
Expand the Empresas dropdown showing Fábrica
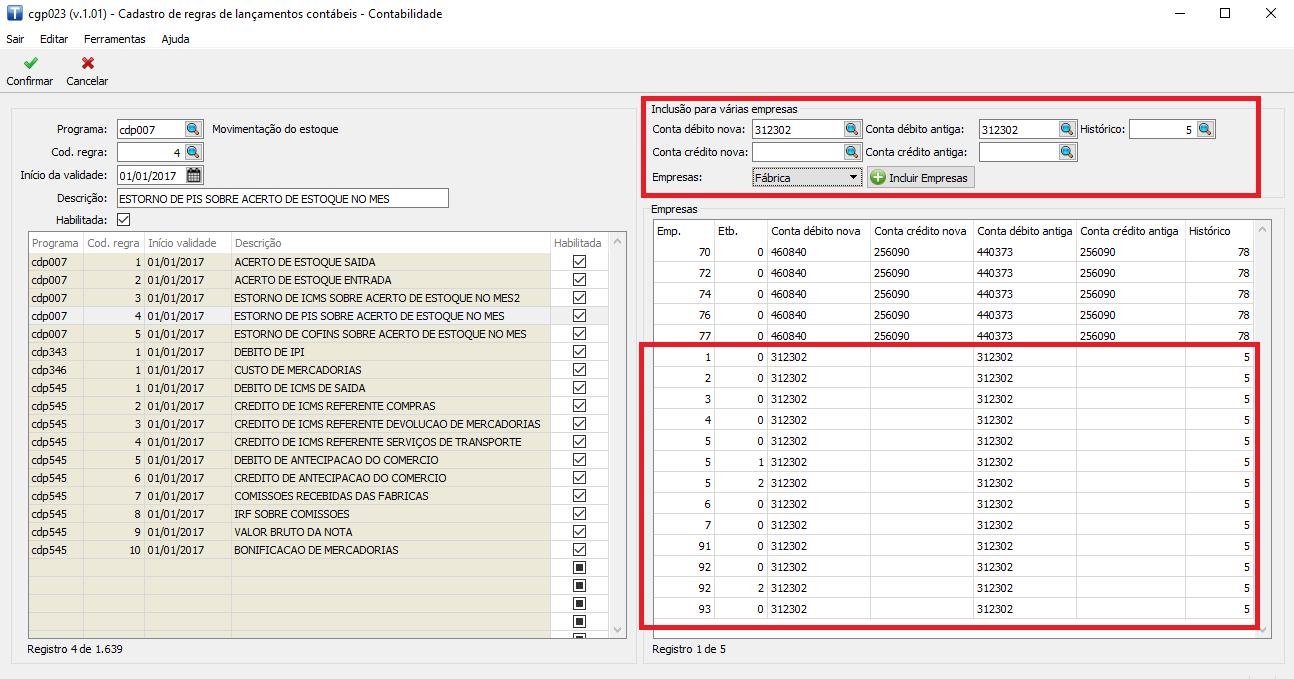click(853, 177)
